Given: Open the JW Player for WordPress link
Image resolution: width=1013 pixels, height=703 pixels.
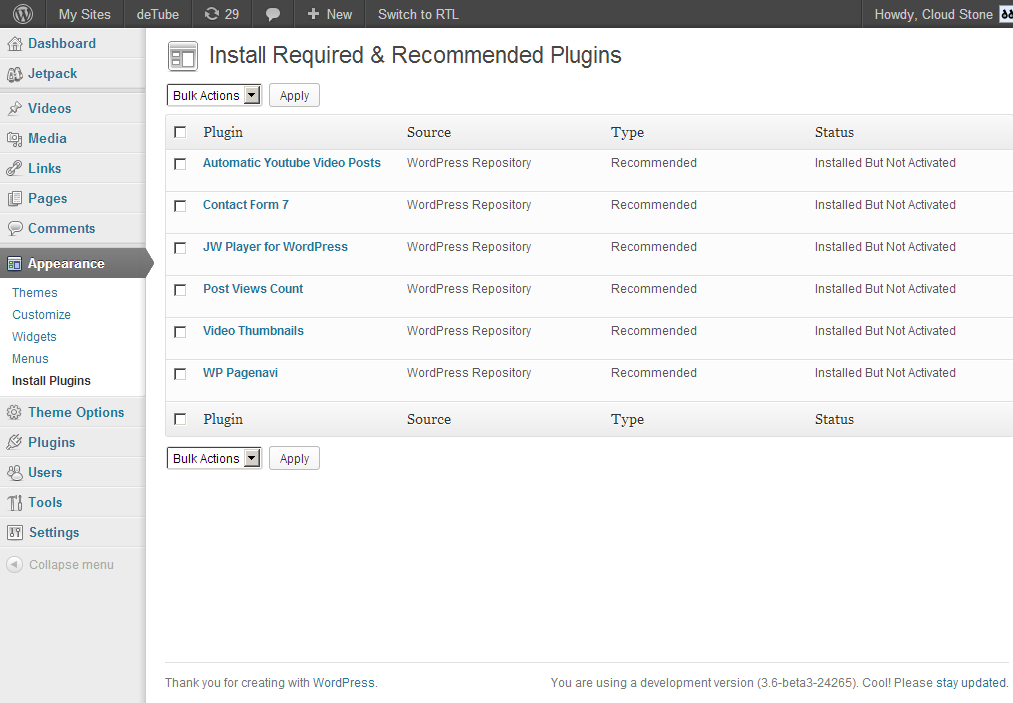Looking at the screenshot, I should pos(275,247).
